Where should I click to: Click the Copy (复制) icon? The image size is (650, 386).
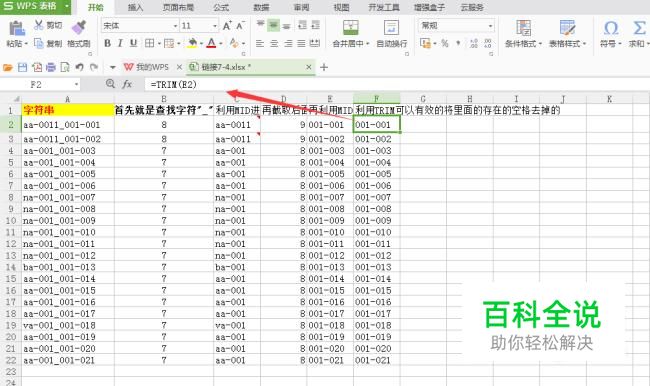[x=39, y=43]
